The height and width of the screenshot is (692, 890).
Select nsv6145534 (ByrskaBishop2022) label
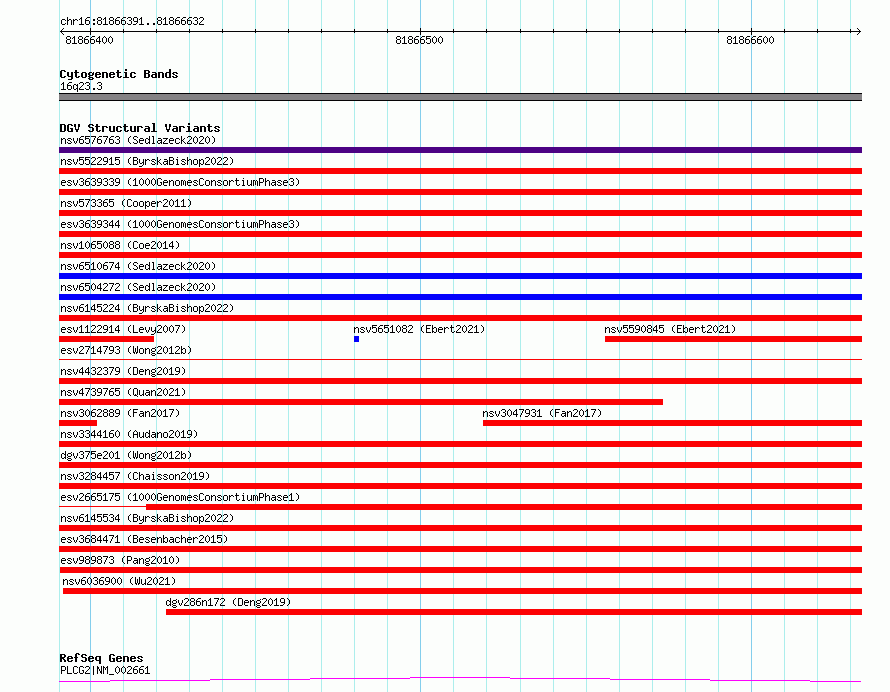[147, 518]
